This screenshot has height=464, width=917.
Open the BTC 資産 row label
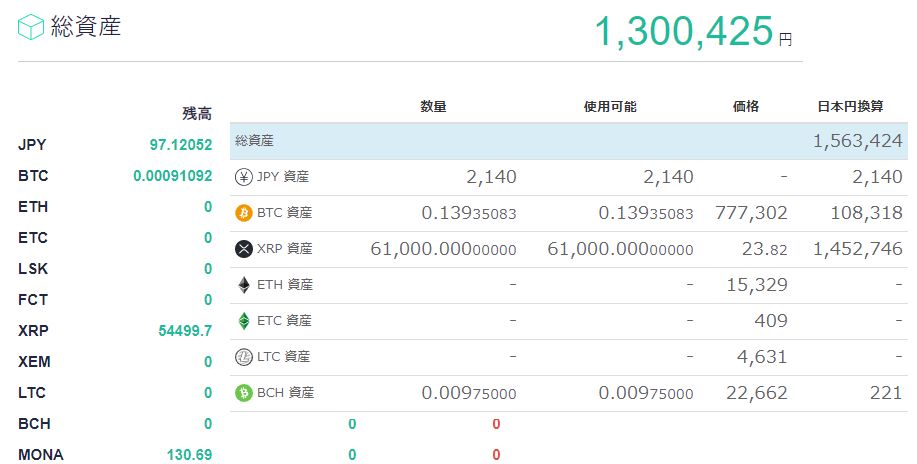[284, 213]
